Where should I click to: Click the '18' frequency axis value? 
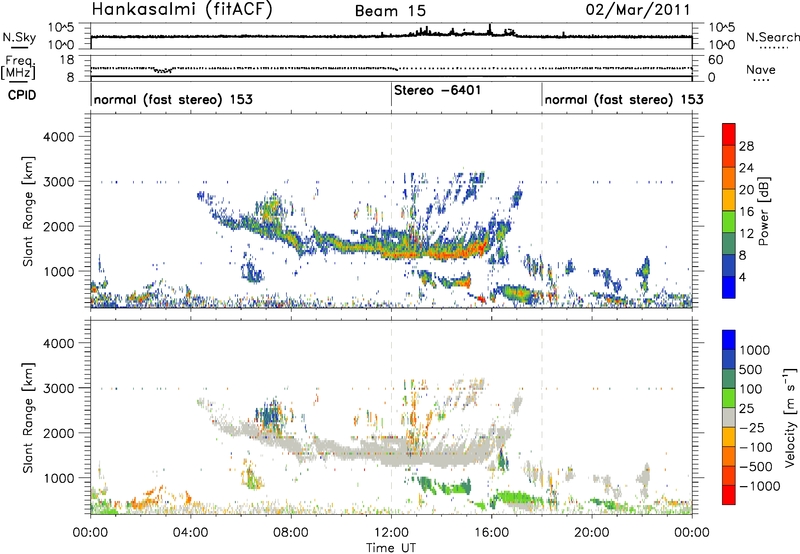pyautogui.click(x=67, y=60)
